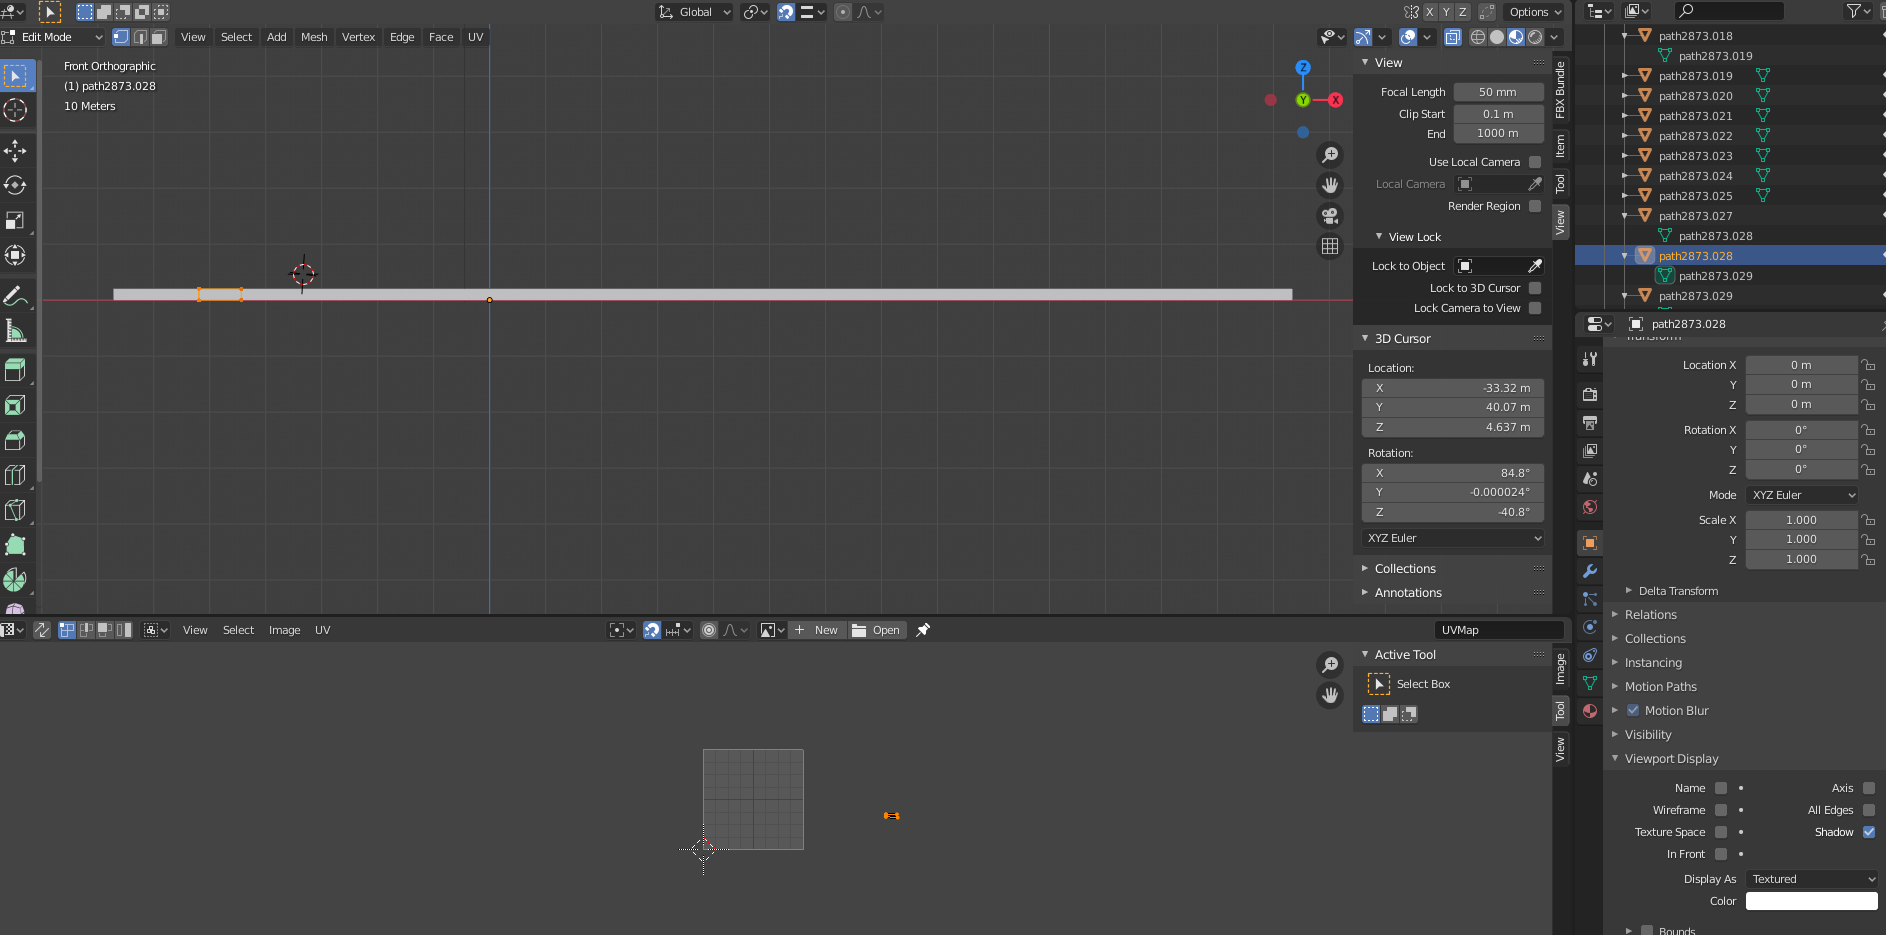
Task: Open the Edit Mode dropdown
Action: click(x=53, y=37)
